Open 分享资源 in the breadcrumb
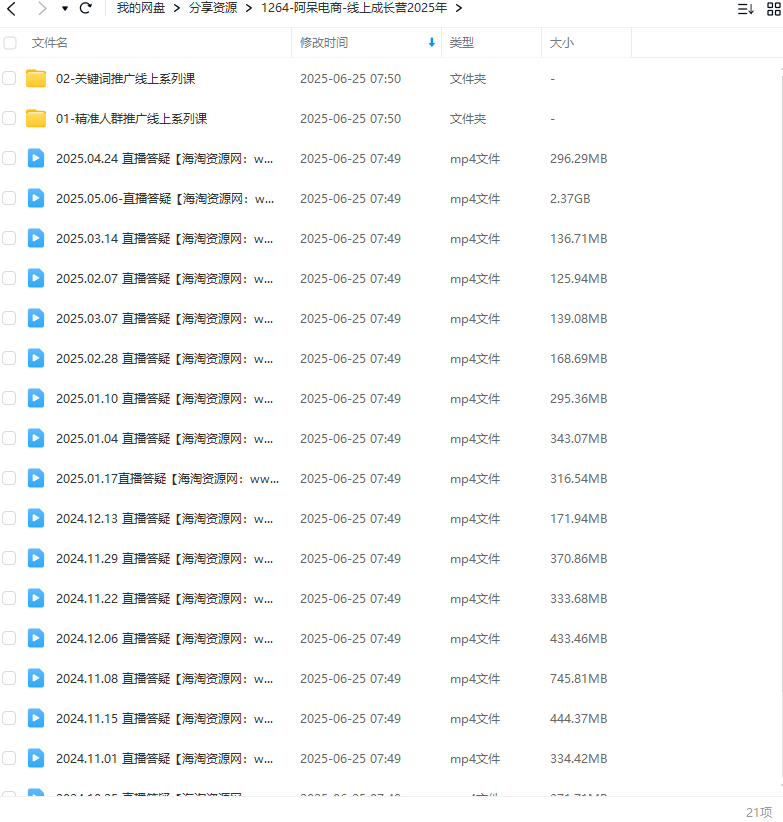 click(x=213, y=8)
